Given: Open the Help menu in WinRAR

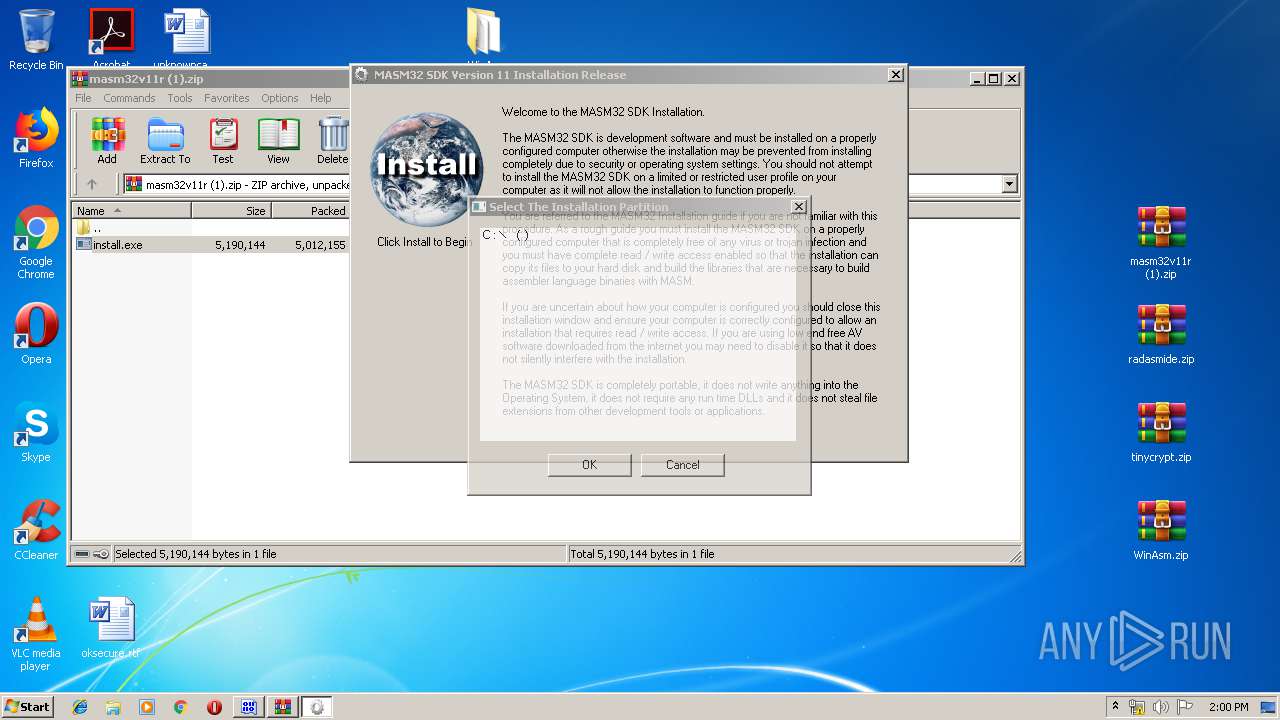Looking at the screenshot, I should coord(320,98).
